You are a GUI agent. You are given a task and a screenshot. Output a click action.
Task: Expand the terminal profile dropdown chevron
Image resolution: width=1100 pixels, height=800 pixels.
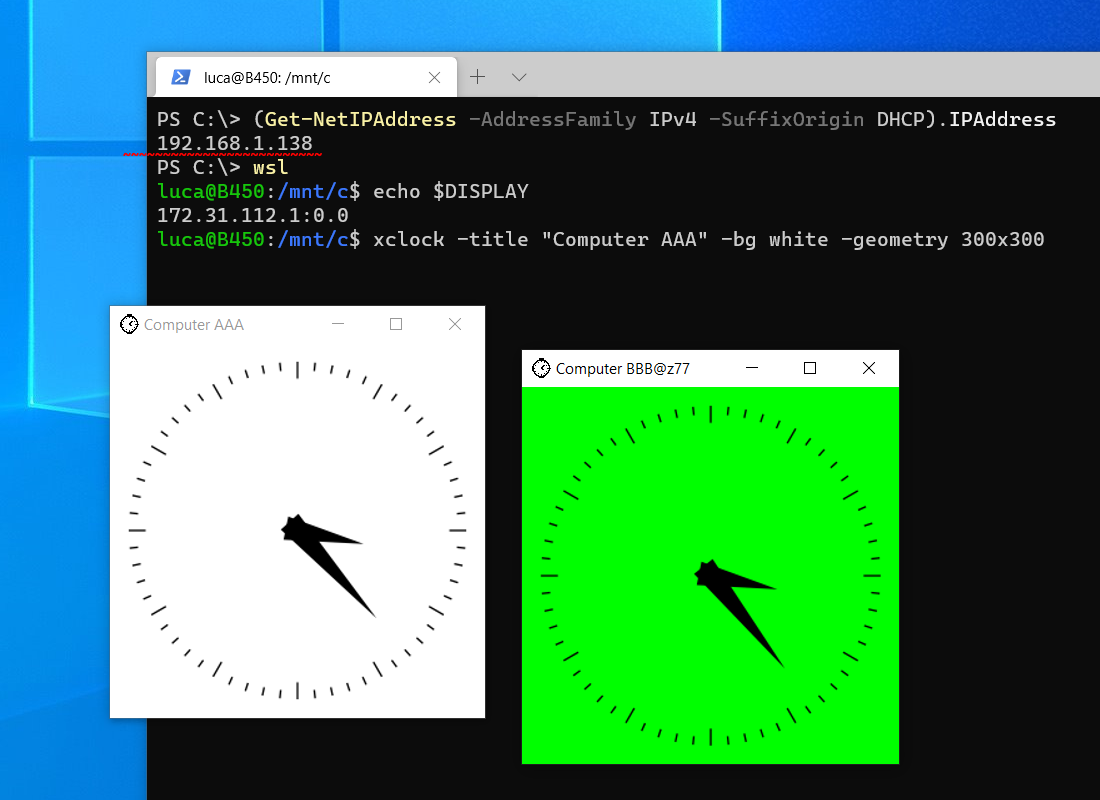coord(519,77)
